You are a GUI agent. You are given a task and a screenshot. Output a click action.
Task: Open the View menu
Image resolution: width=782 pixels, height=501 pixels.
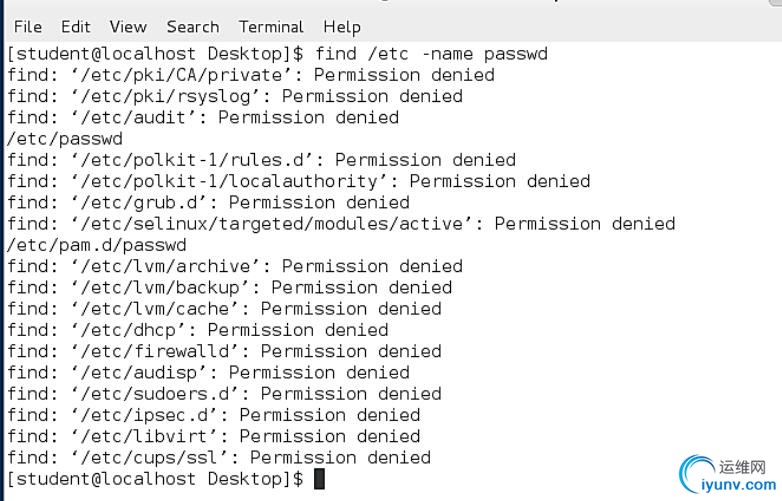click(128, 26)
